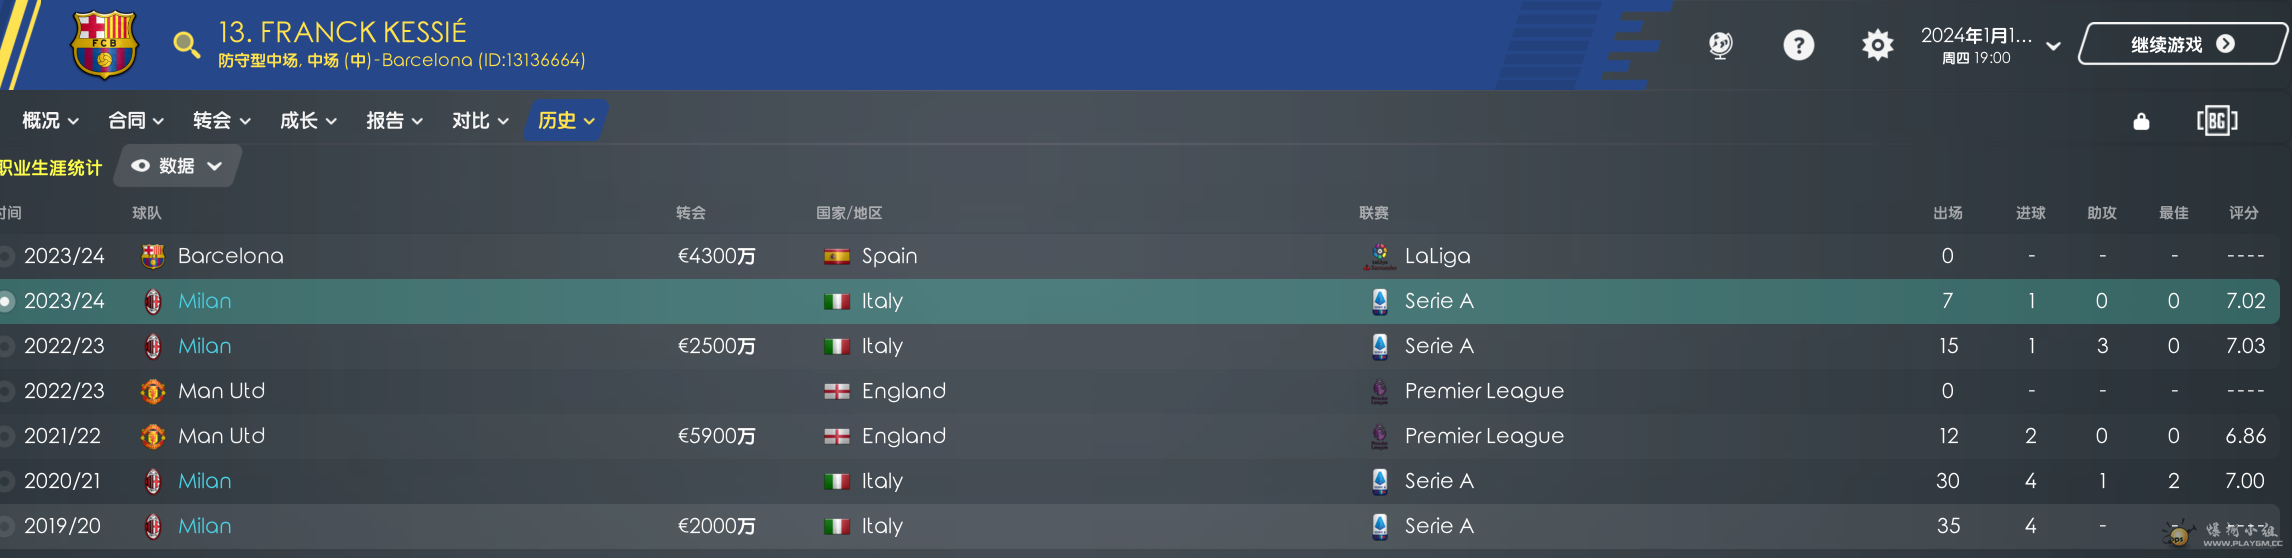Click the globe world icon
This screenshot has width=2292, height=558.
point(1720,45)
